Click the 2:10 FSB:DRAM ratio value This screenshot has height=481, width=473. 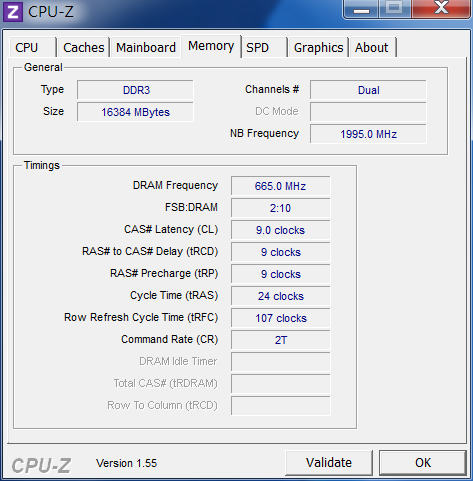281,208
